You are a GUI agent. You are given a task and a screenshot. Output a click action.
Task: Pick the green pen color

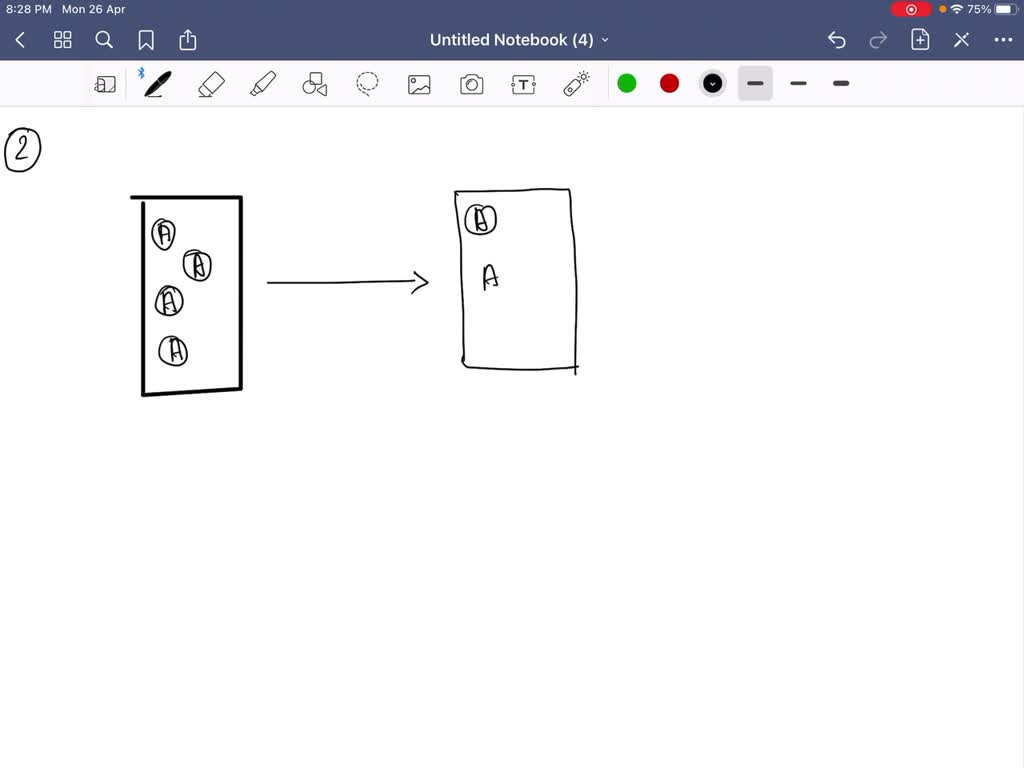click(x=627, y=84)
